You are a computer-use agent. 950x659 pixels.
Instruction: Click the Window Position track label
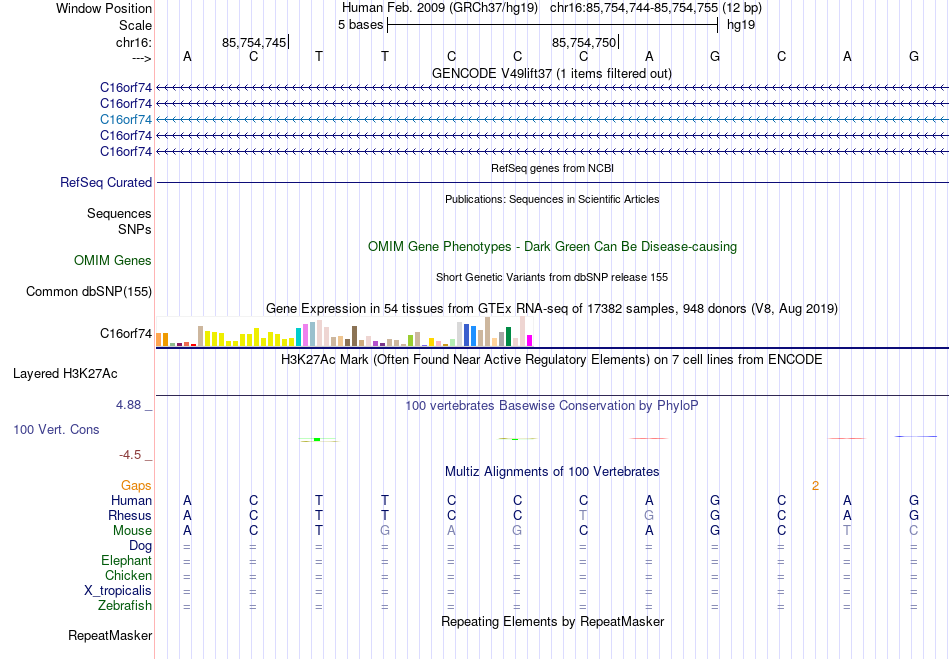(x=104, y=8)
